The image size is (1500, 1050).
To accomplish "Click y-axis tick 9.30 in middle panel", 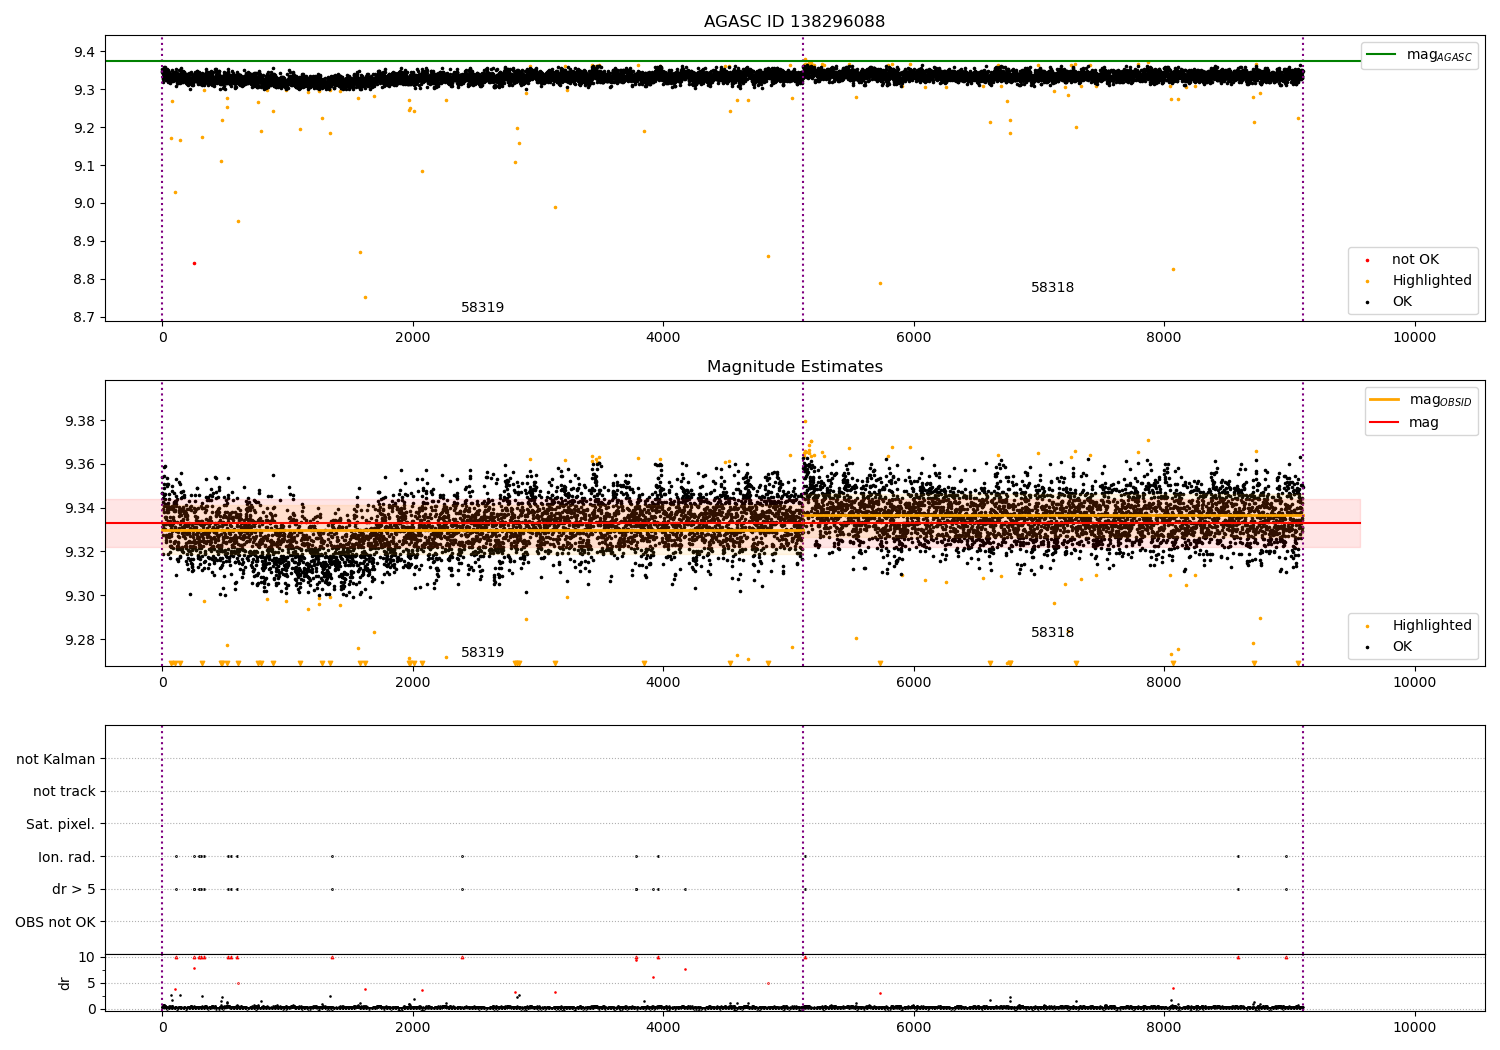I will [x=81, y=597].
